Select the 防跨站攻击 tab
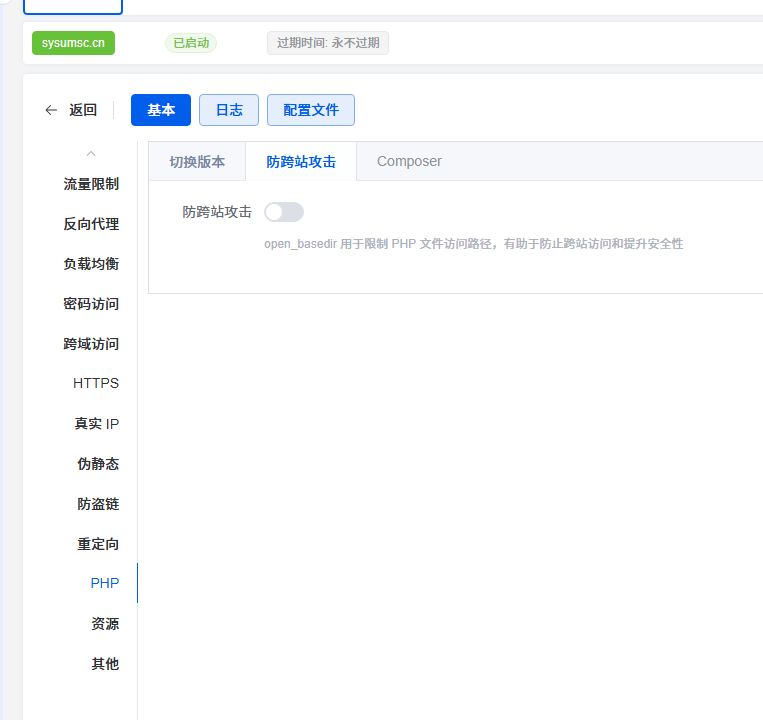 (x=301, y=162)
